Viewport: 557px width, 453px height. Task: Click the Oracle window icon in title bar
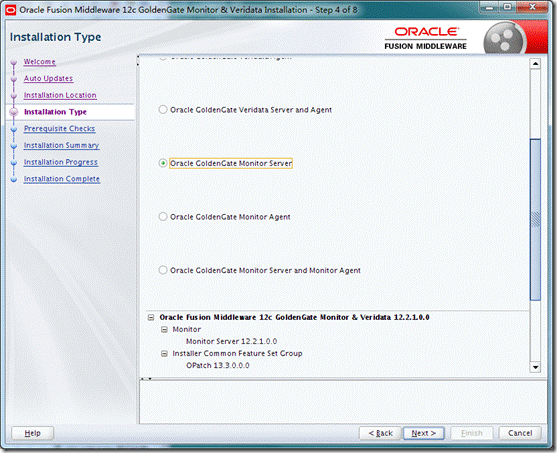coord(11,10)
